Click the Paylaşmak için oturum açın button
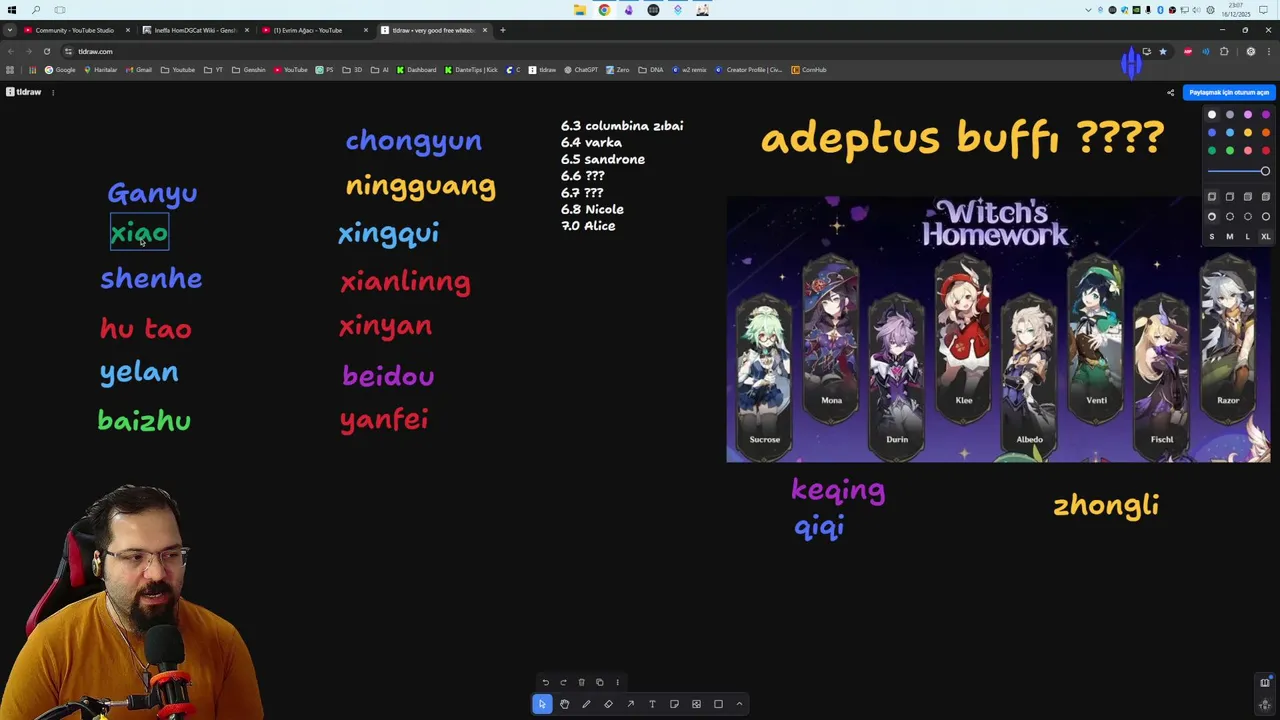The width and height of the screenshot is (1280, 720). 1229,92
